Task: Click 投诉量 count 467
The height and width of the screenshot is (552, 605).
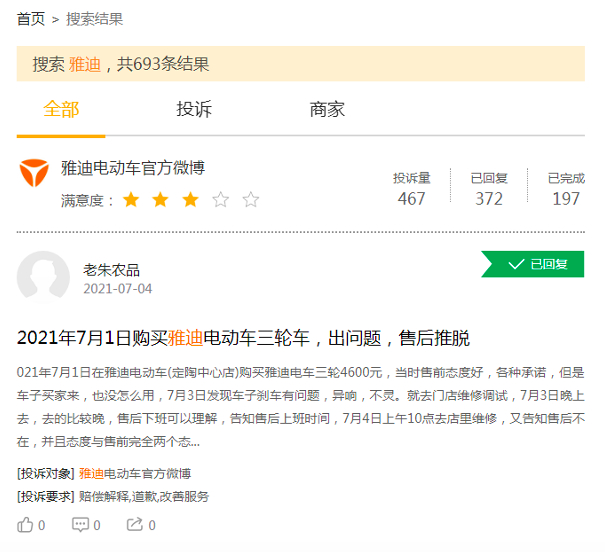Action: click(411, 199)
